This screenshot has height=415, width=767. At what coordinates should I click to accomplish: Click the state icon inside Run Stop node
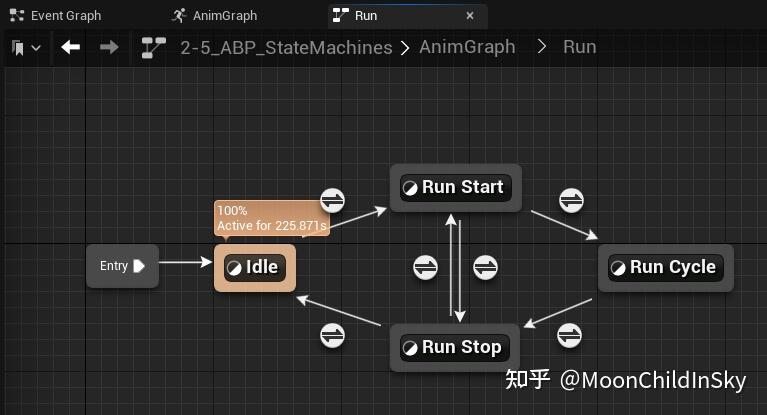click(410, 348)
